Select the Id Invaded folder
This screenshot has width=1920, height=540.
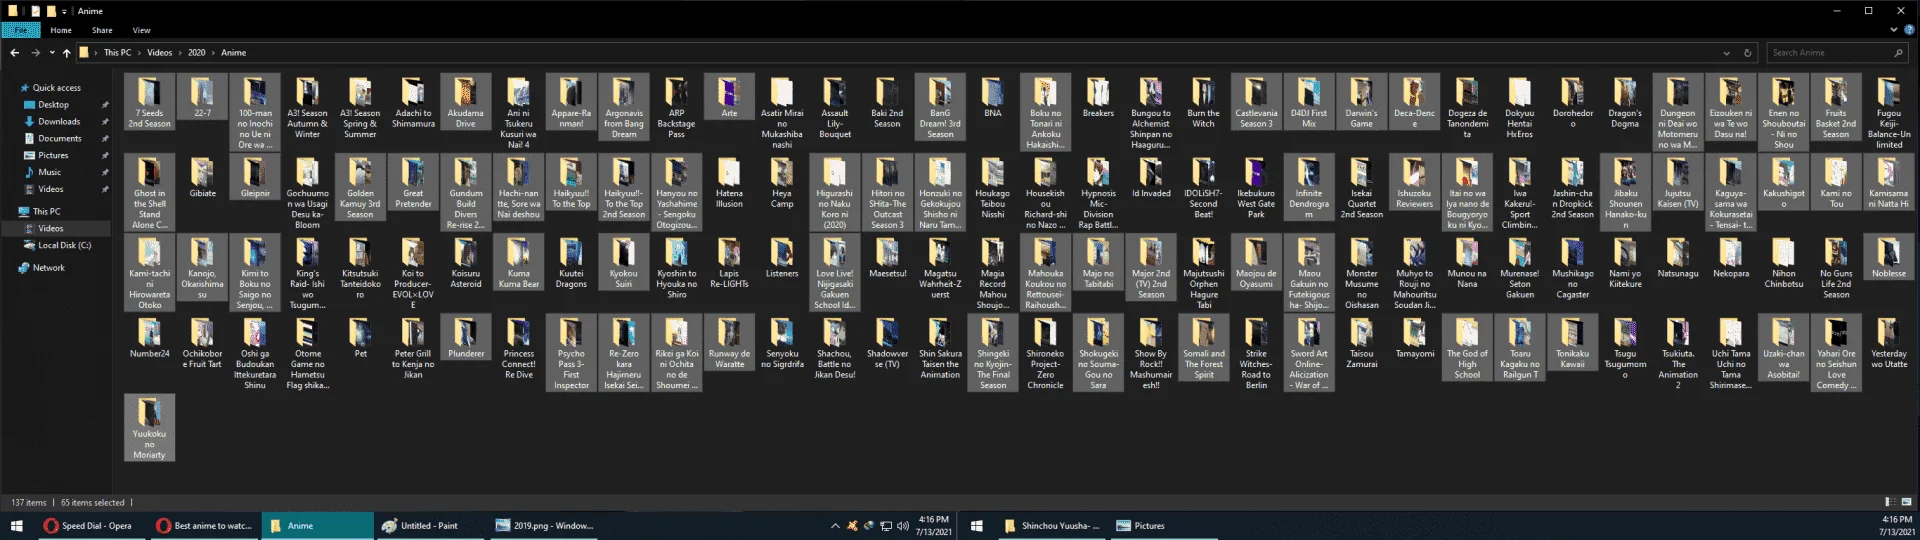click(1151, 177)
